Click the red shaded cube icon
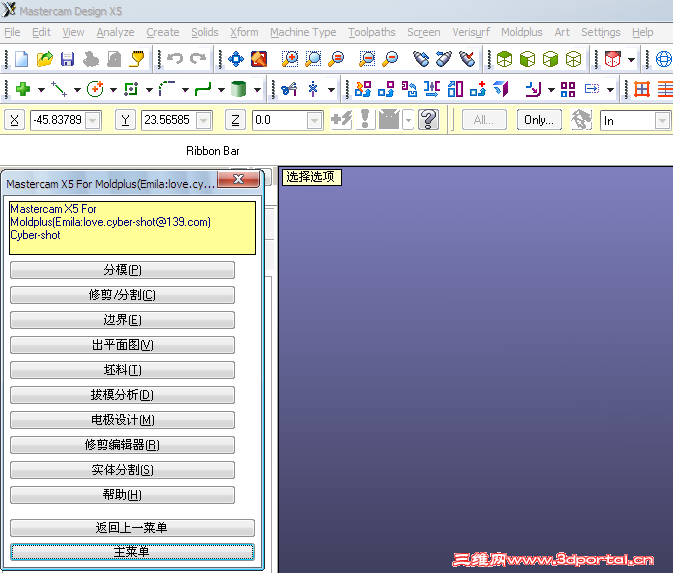Screen dimensions: 673x573 point(612,59)
